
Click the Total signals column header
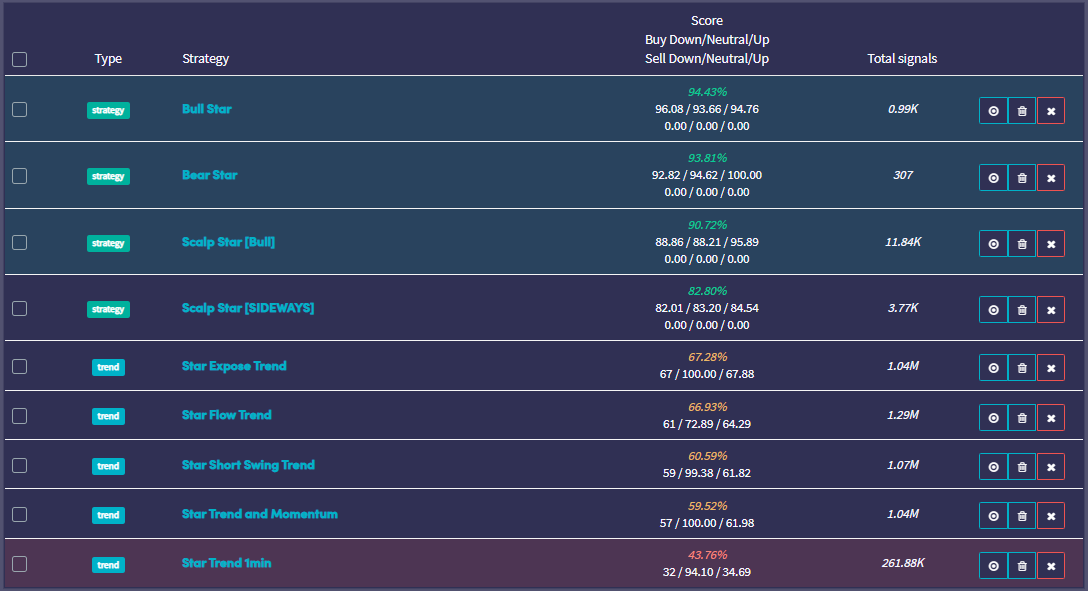[902, 59]
